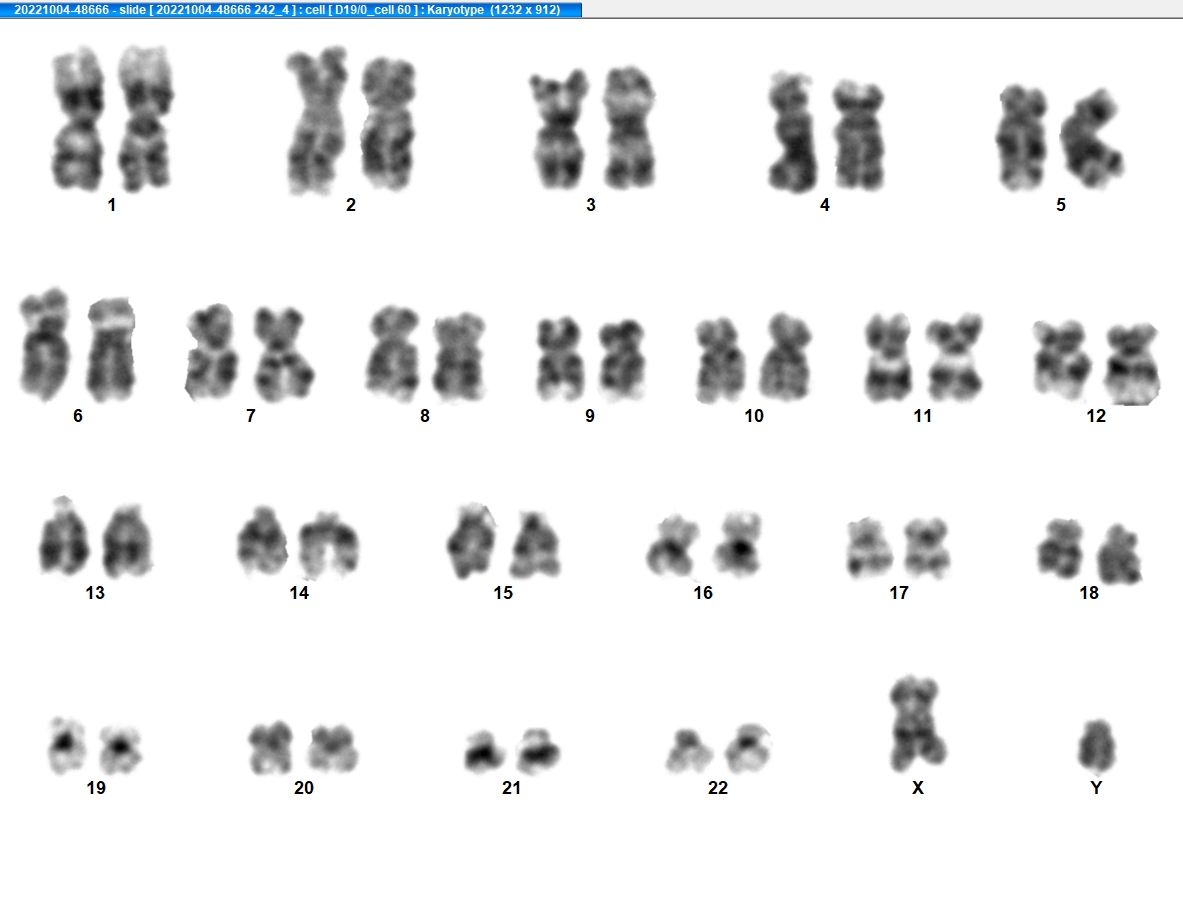The height and width of the screenshot is (897, 1183).
Task: Click the label '2' under second pair
Action: 351,205
